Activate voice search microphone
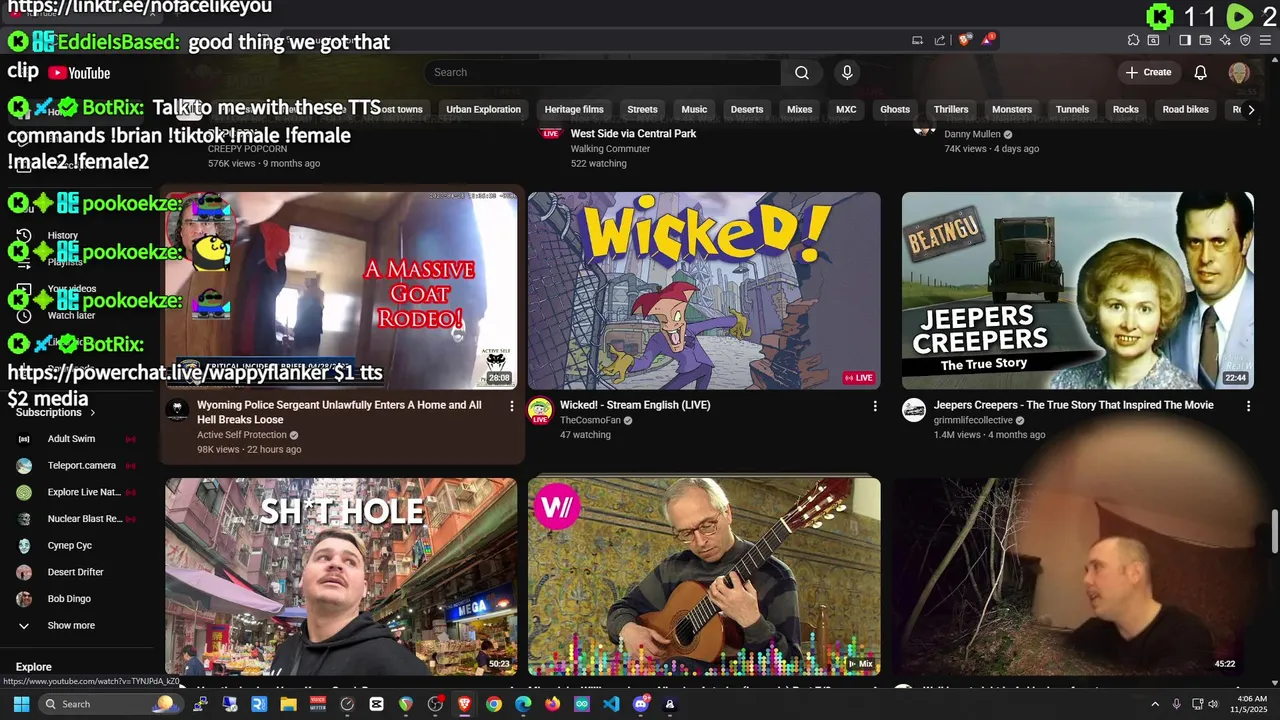 (847, 72)
